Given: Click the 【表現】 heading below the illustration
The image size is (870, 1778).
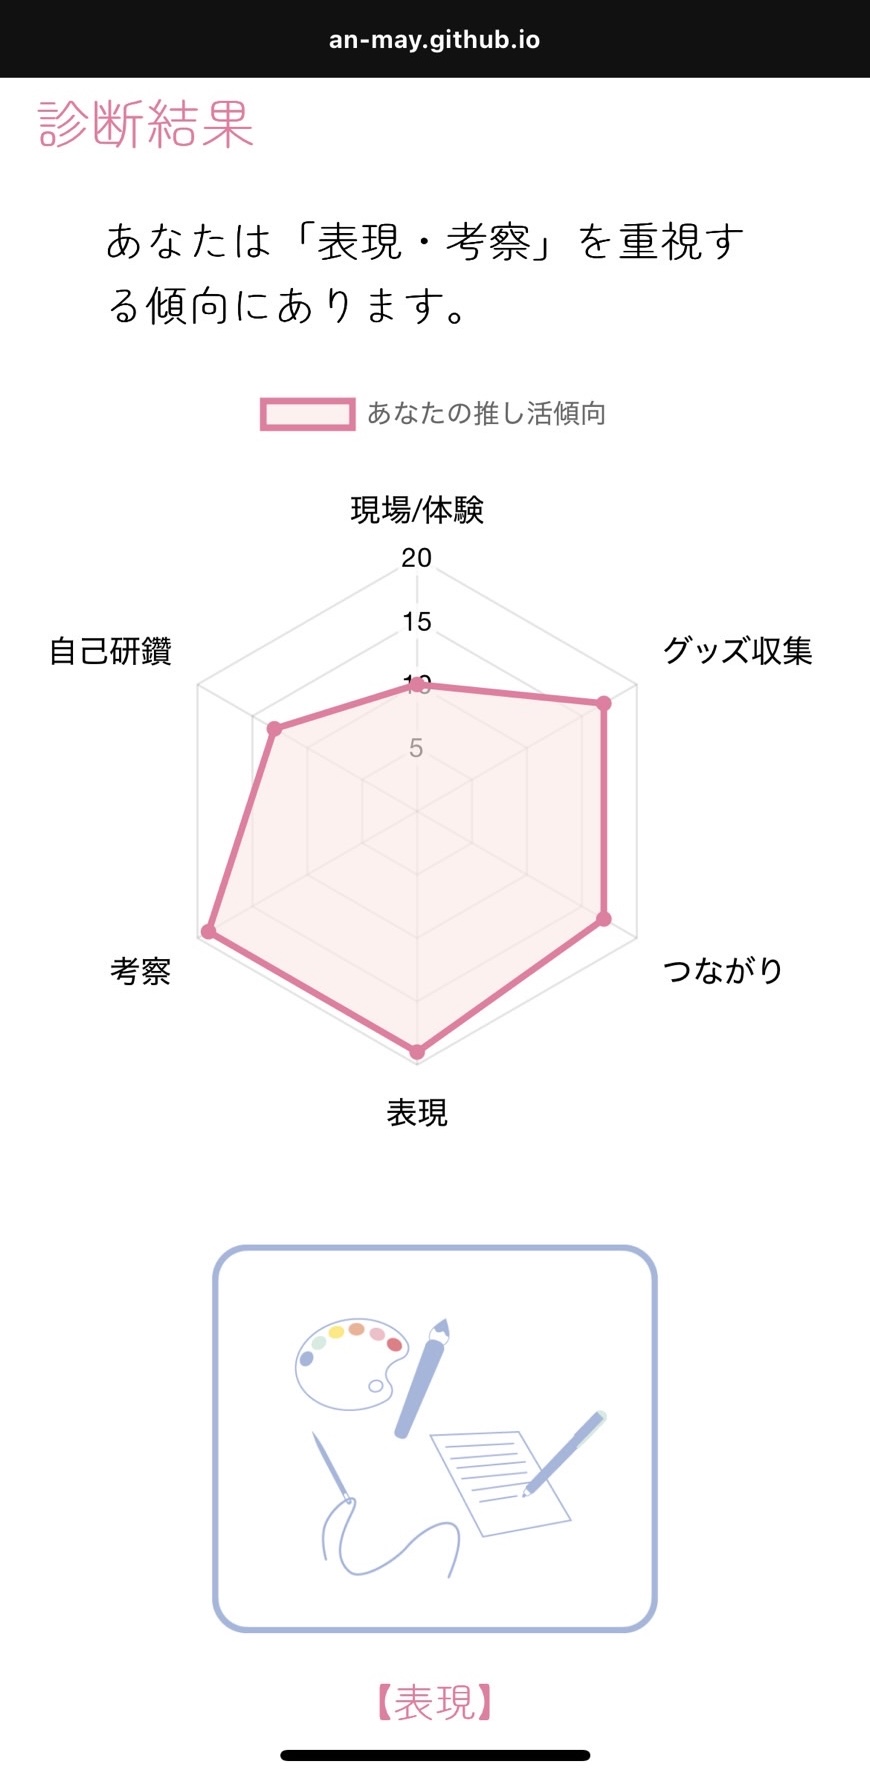Looking at the screenshot, I should [x=434, y=1702].
